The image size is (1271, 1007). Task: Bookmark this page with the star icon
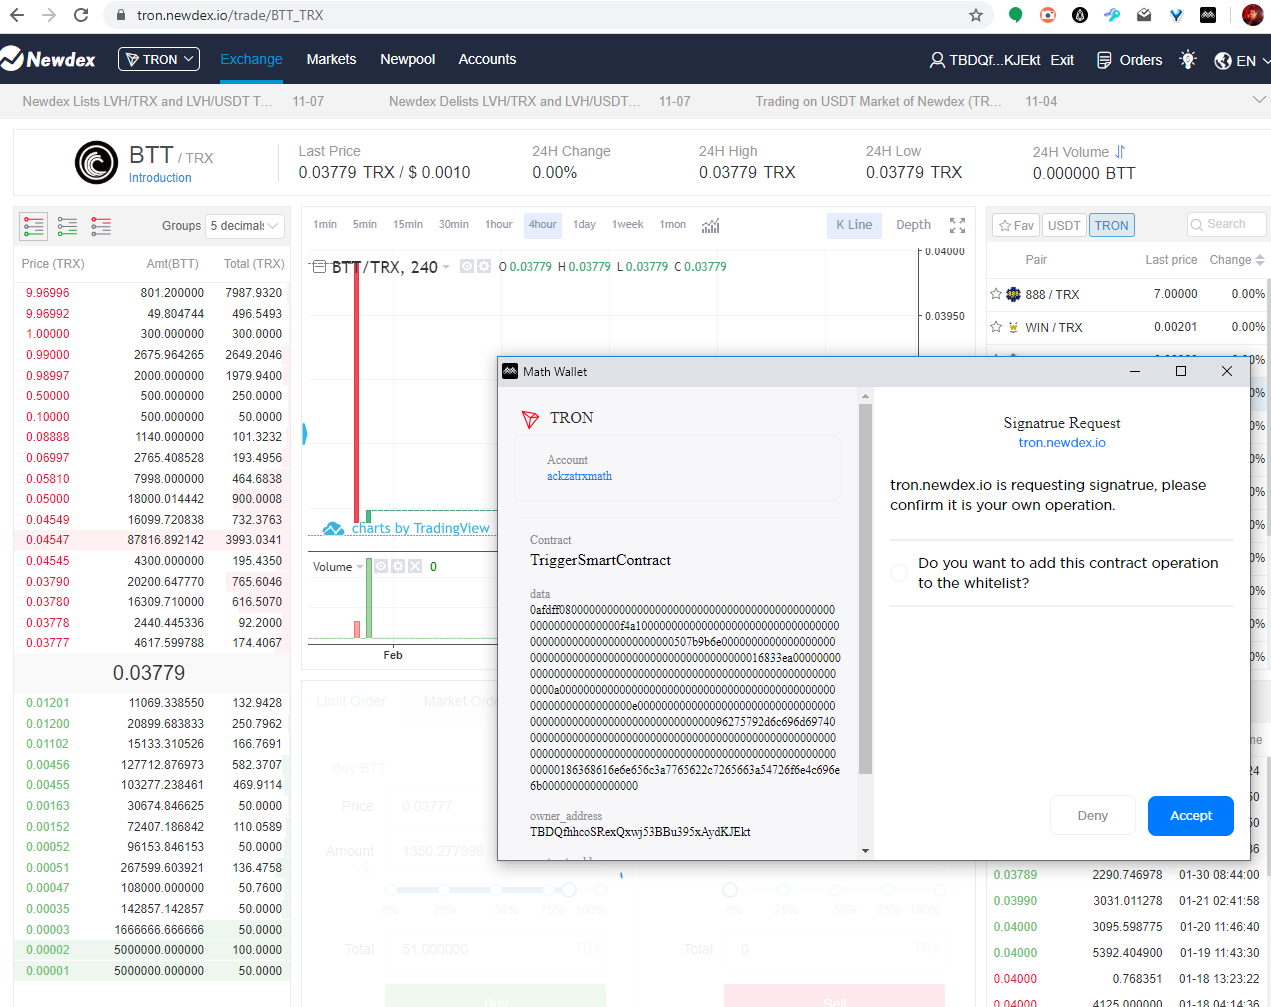[x=976, y=15]
